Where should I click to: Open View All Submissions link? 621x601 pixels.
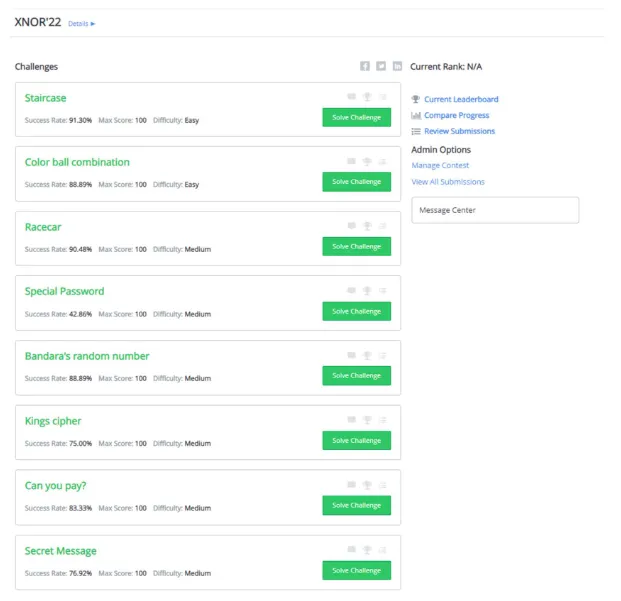pyautogui.click(x=448, y=182)
